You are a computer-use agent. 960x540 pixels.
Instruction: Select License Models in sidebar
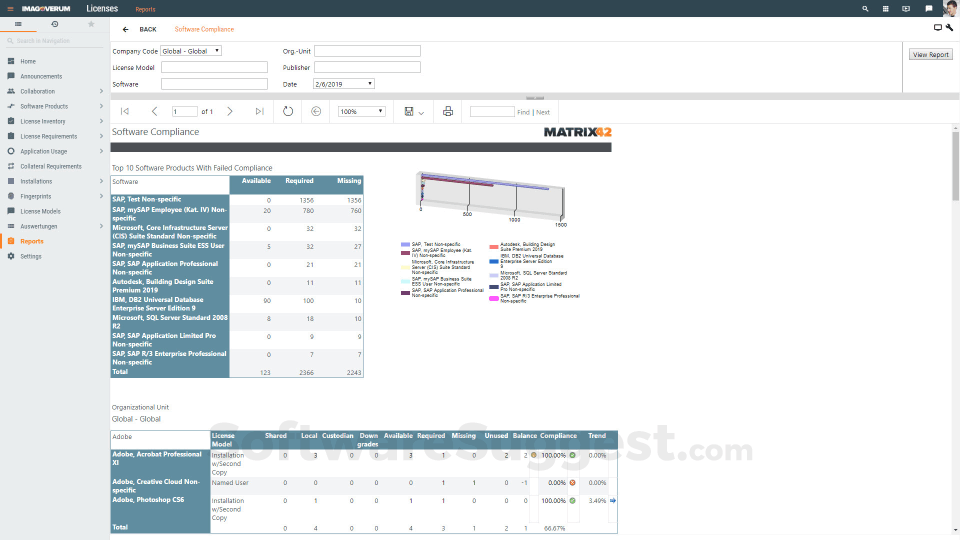click(40, 211)
